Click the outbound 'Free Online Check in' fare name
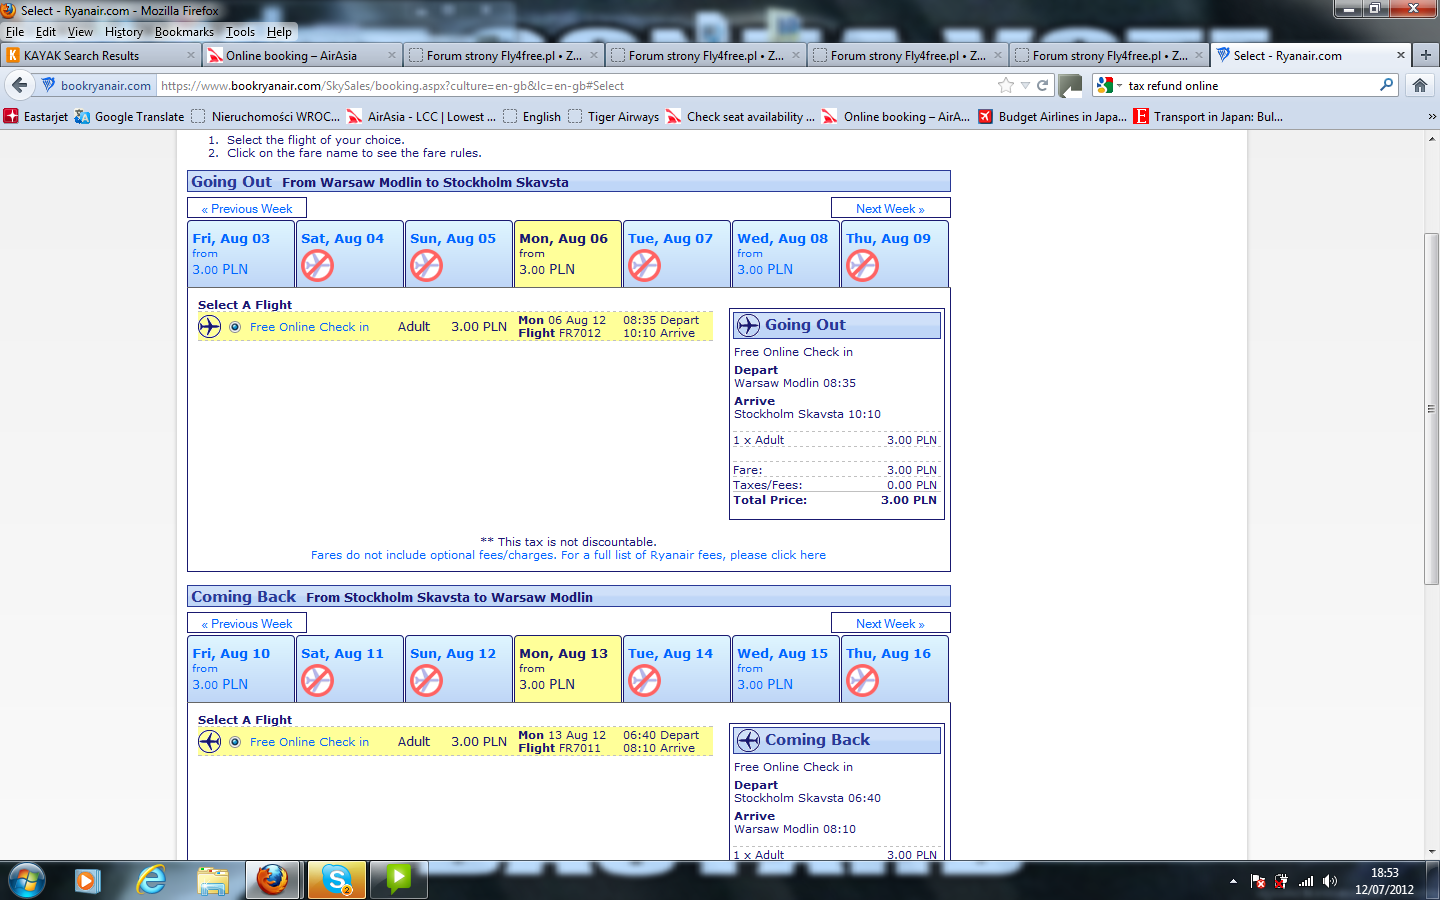The width and height of the screenshot is (1440, 900). click(309, 327)
